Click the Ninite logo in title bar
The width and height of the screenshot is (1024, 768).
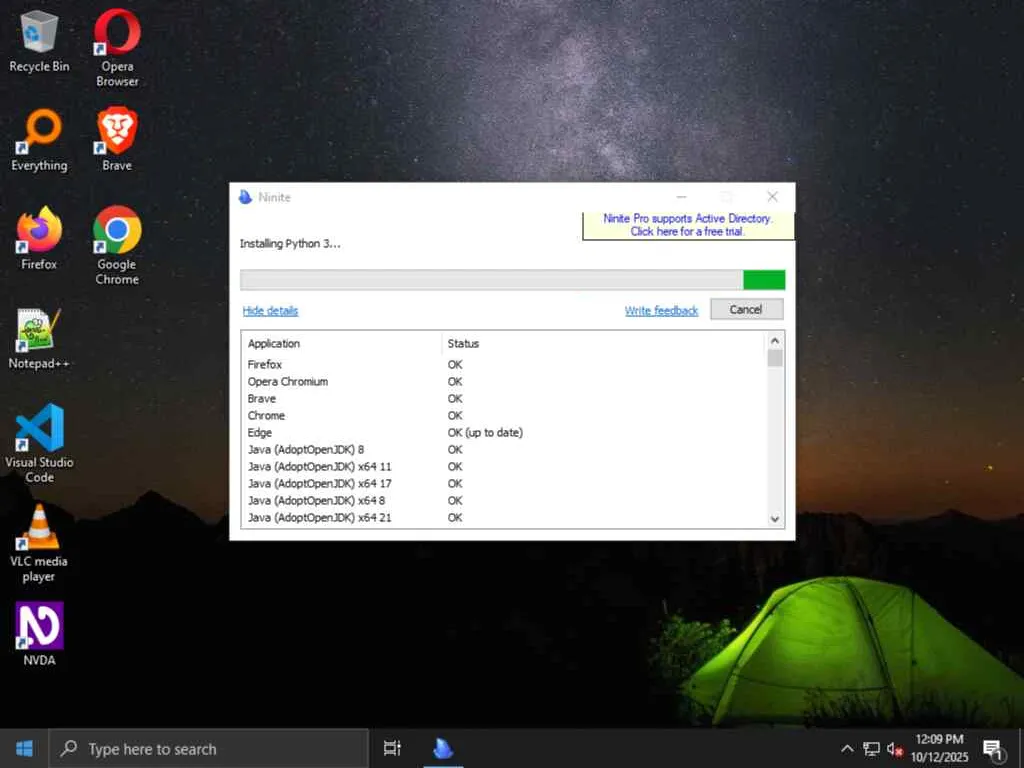pos(246,197)
